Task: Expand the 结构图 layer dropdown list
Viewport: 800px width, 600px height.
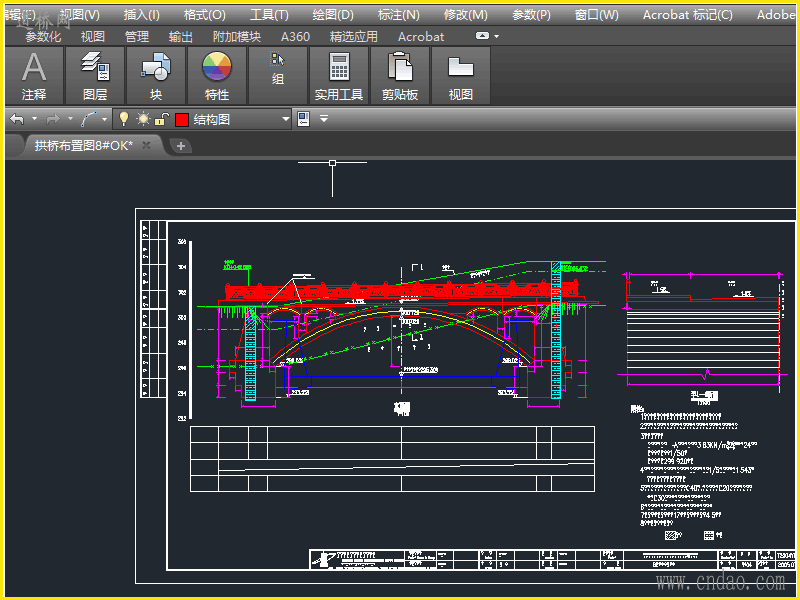Action: (x=286, y=119)
